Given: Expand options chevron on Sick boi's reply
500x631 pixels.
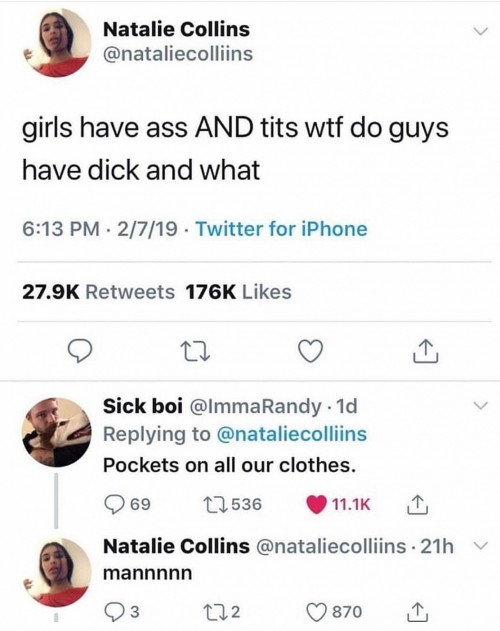Looking at the screenshot, I should (x=480, y=405).
